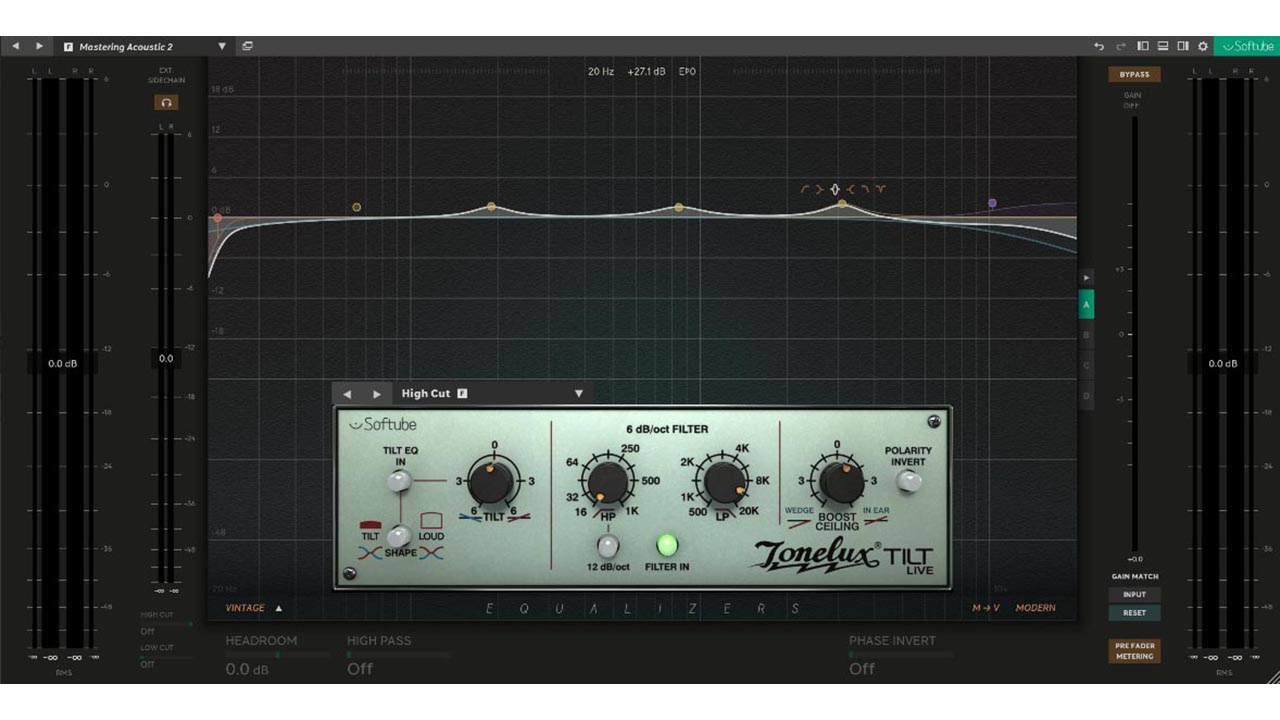Click the copy icon beside preset name
Screen dimensions: 1280x720
point(247,46)
